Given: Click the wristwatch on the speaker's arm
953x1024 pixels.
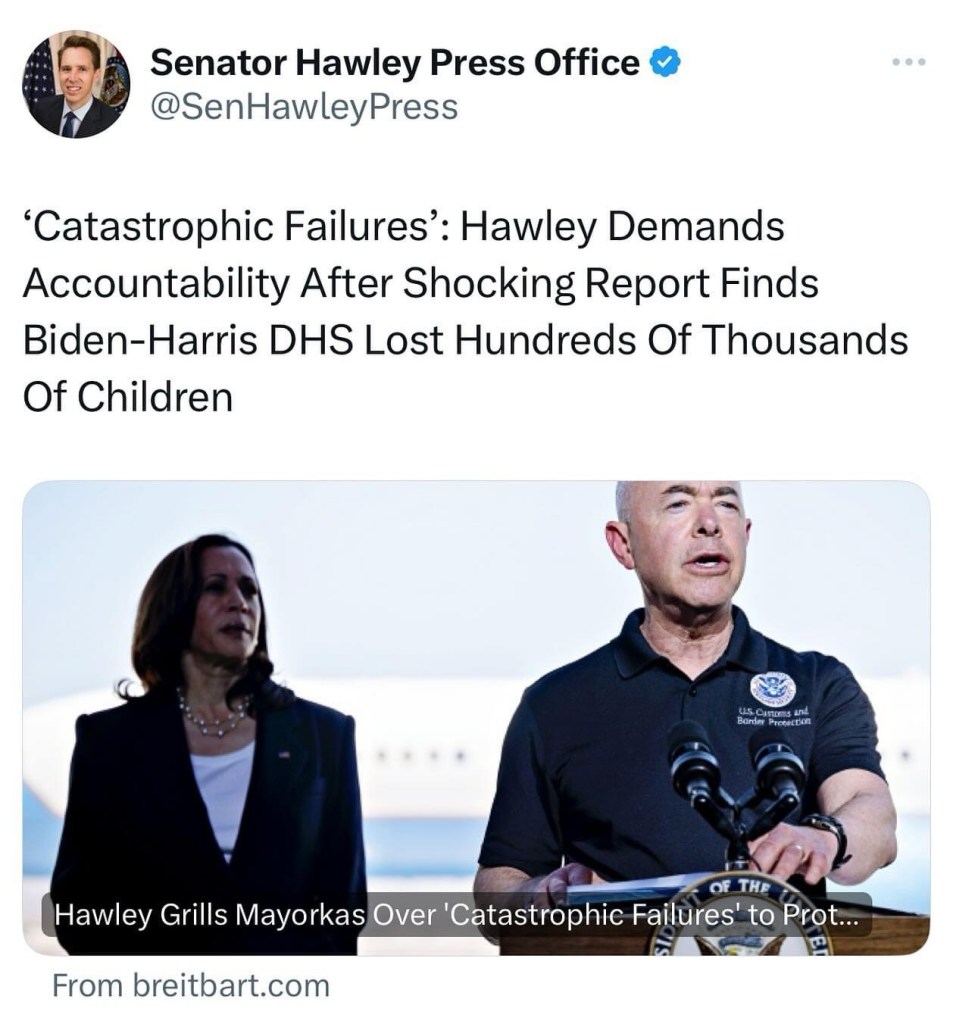Looking at the screenshot, I should tap(831, 837).
